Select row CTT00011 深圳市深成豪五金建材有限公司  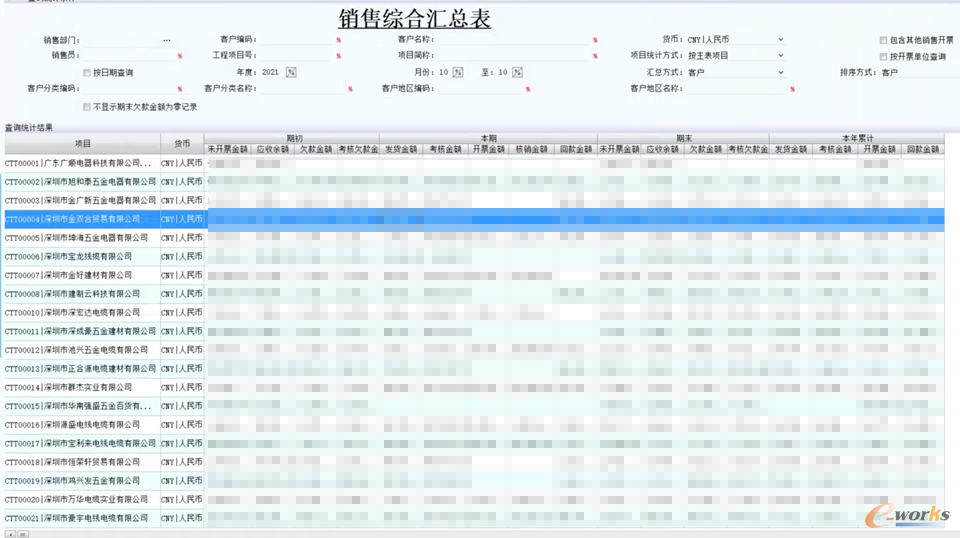(x=474, y=331)
